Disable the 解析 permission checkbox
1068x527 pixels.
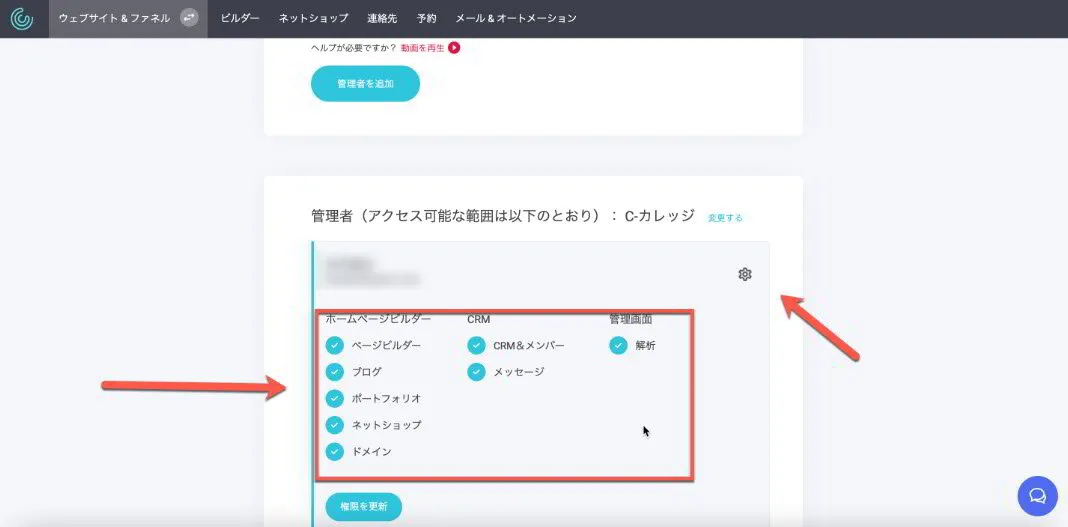coord(619,346)
